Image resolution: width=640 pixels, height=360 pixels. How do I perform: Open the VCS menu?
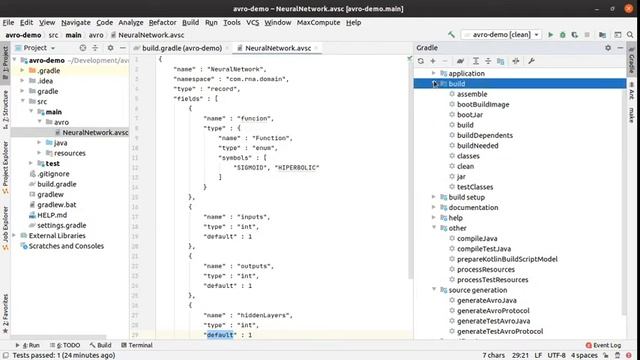[x=252, y=22]
